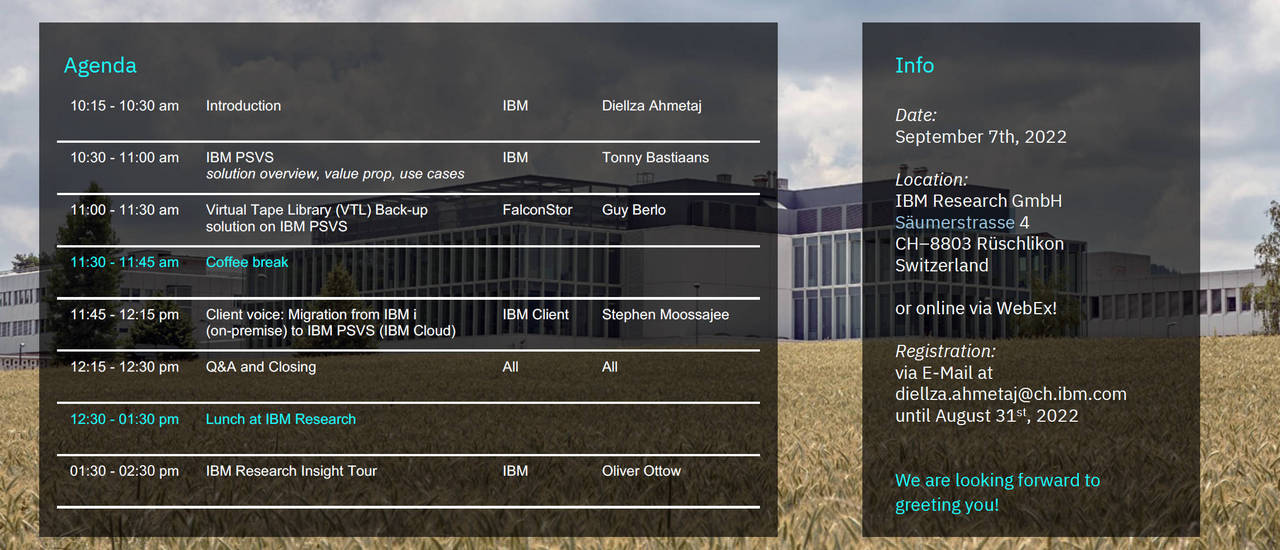Click IBM company in IBM PSVS row
This screenshot has height=550, width=1280.
[x=515, y=157]
